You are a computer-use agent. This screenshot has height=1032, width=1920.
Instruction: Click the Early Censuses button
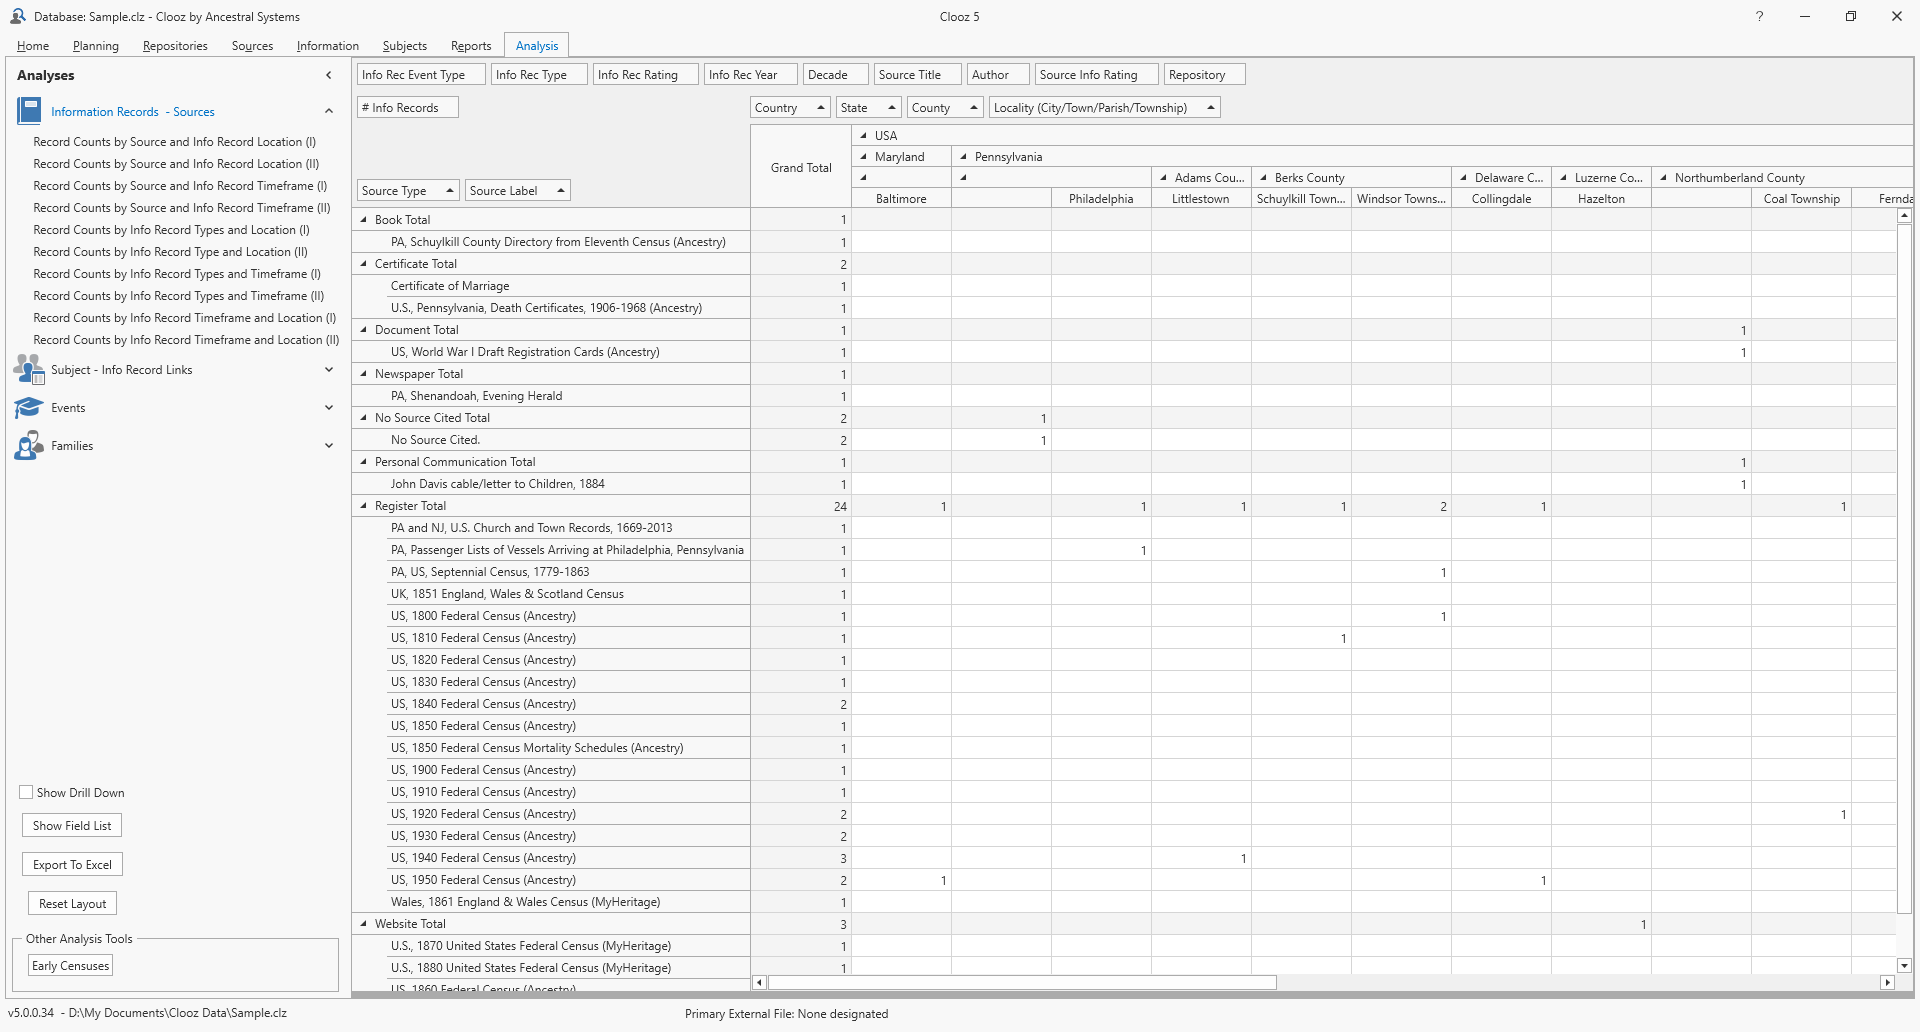[70, 966]
